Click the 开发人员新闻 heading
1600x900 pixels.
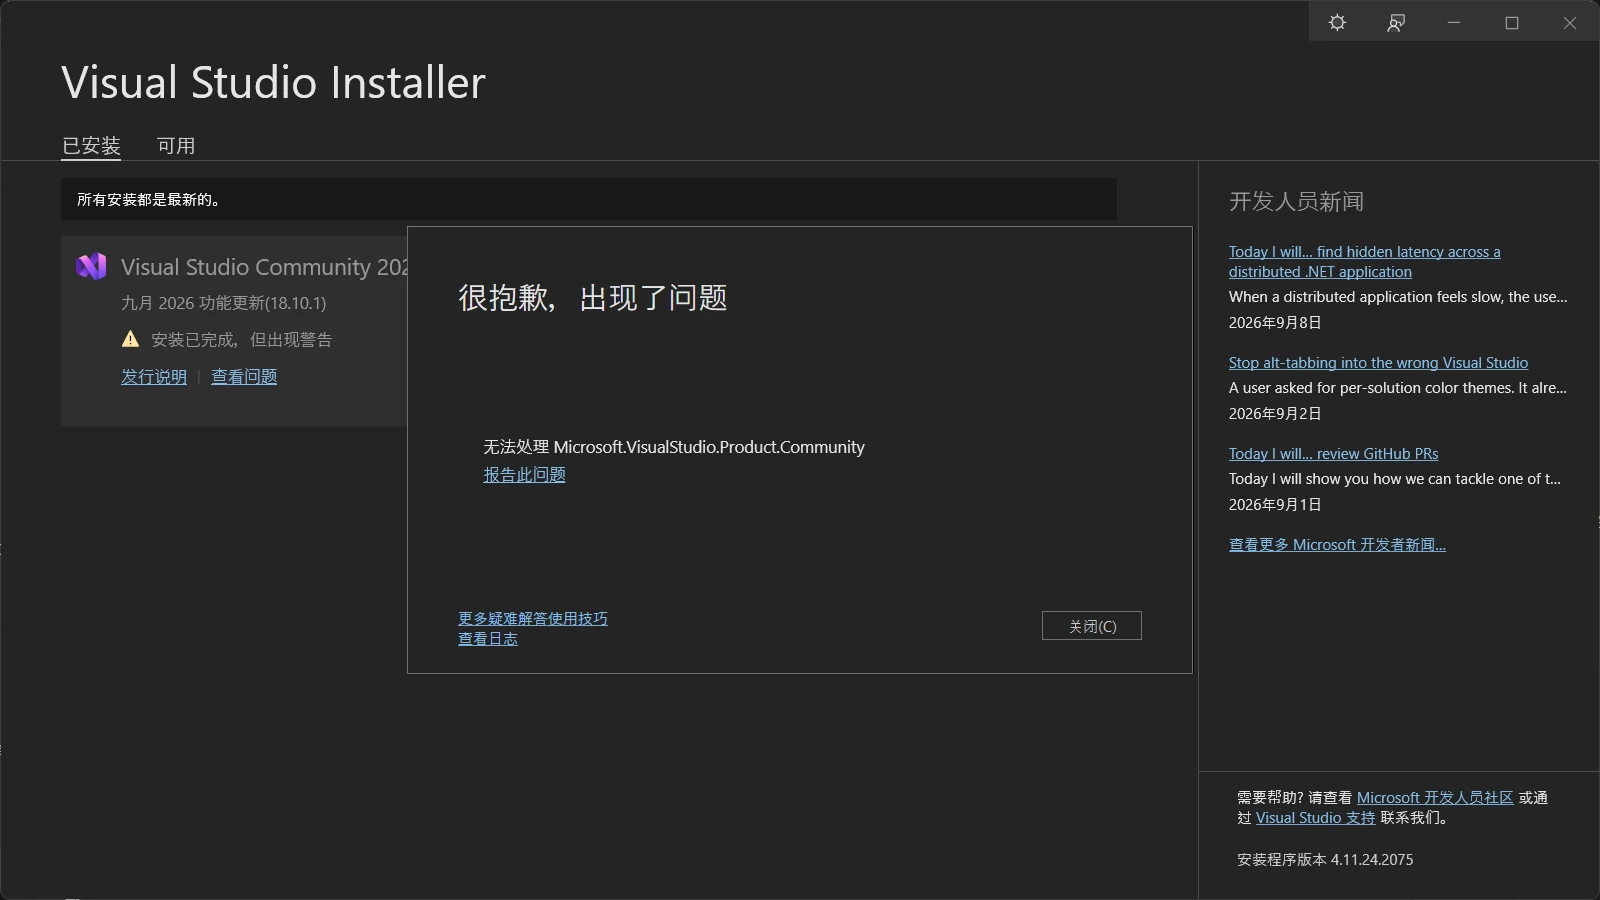coord(1296,202)
